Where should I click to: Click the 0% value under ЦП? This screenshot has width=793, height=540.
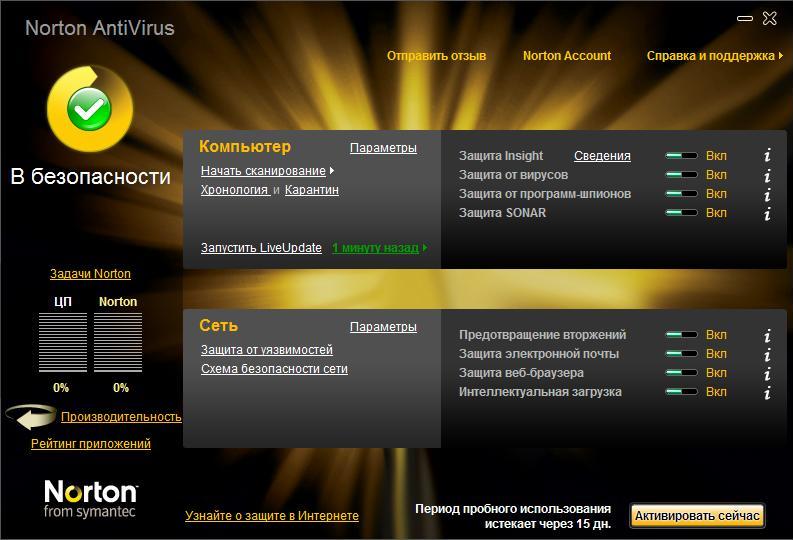tap(61, 388)
